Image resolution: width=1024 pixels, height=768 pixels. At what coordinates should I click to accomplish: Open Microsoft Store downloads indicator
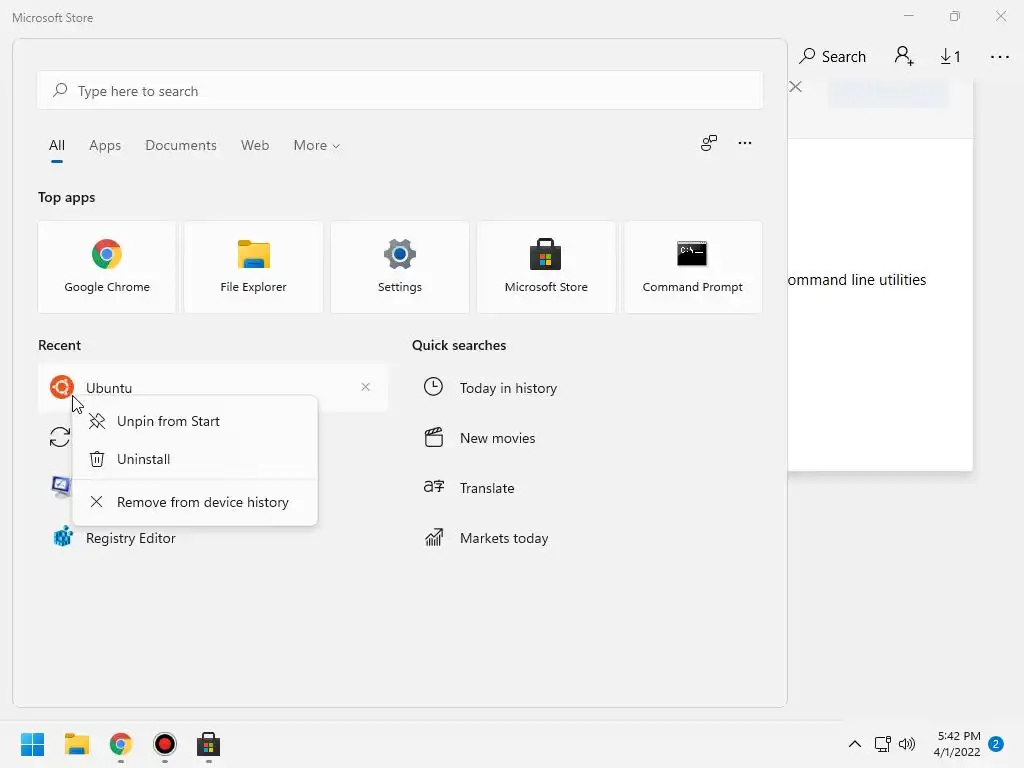pos(950,57)
